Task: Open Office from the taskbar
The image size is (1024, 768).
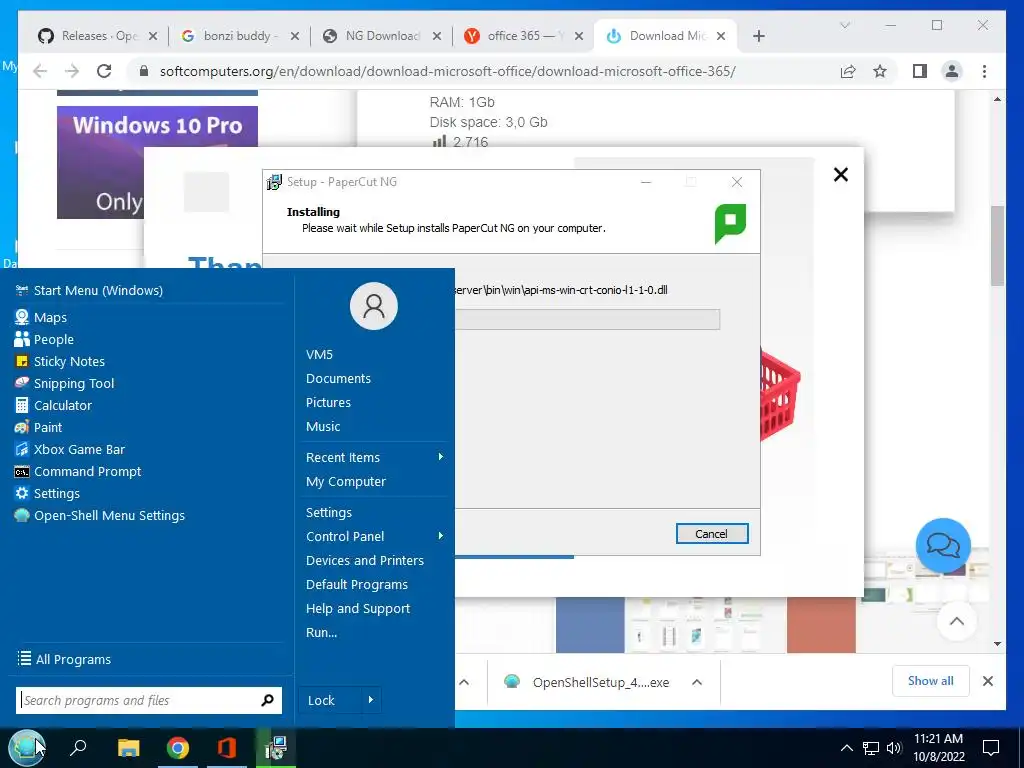Action: [x=227, y=747]
